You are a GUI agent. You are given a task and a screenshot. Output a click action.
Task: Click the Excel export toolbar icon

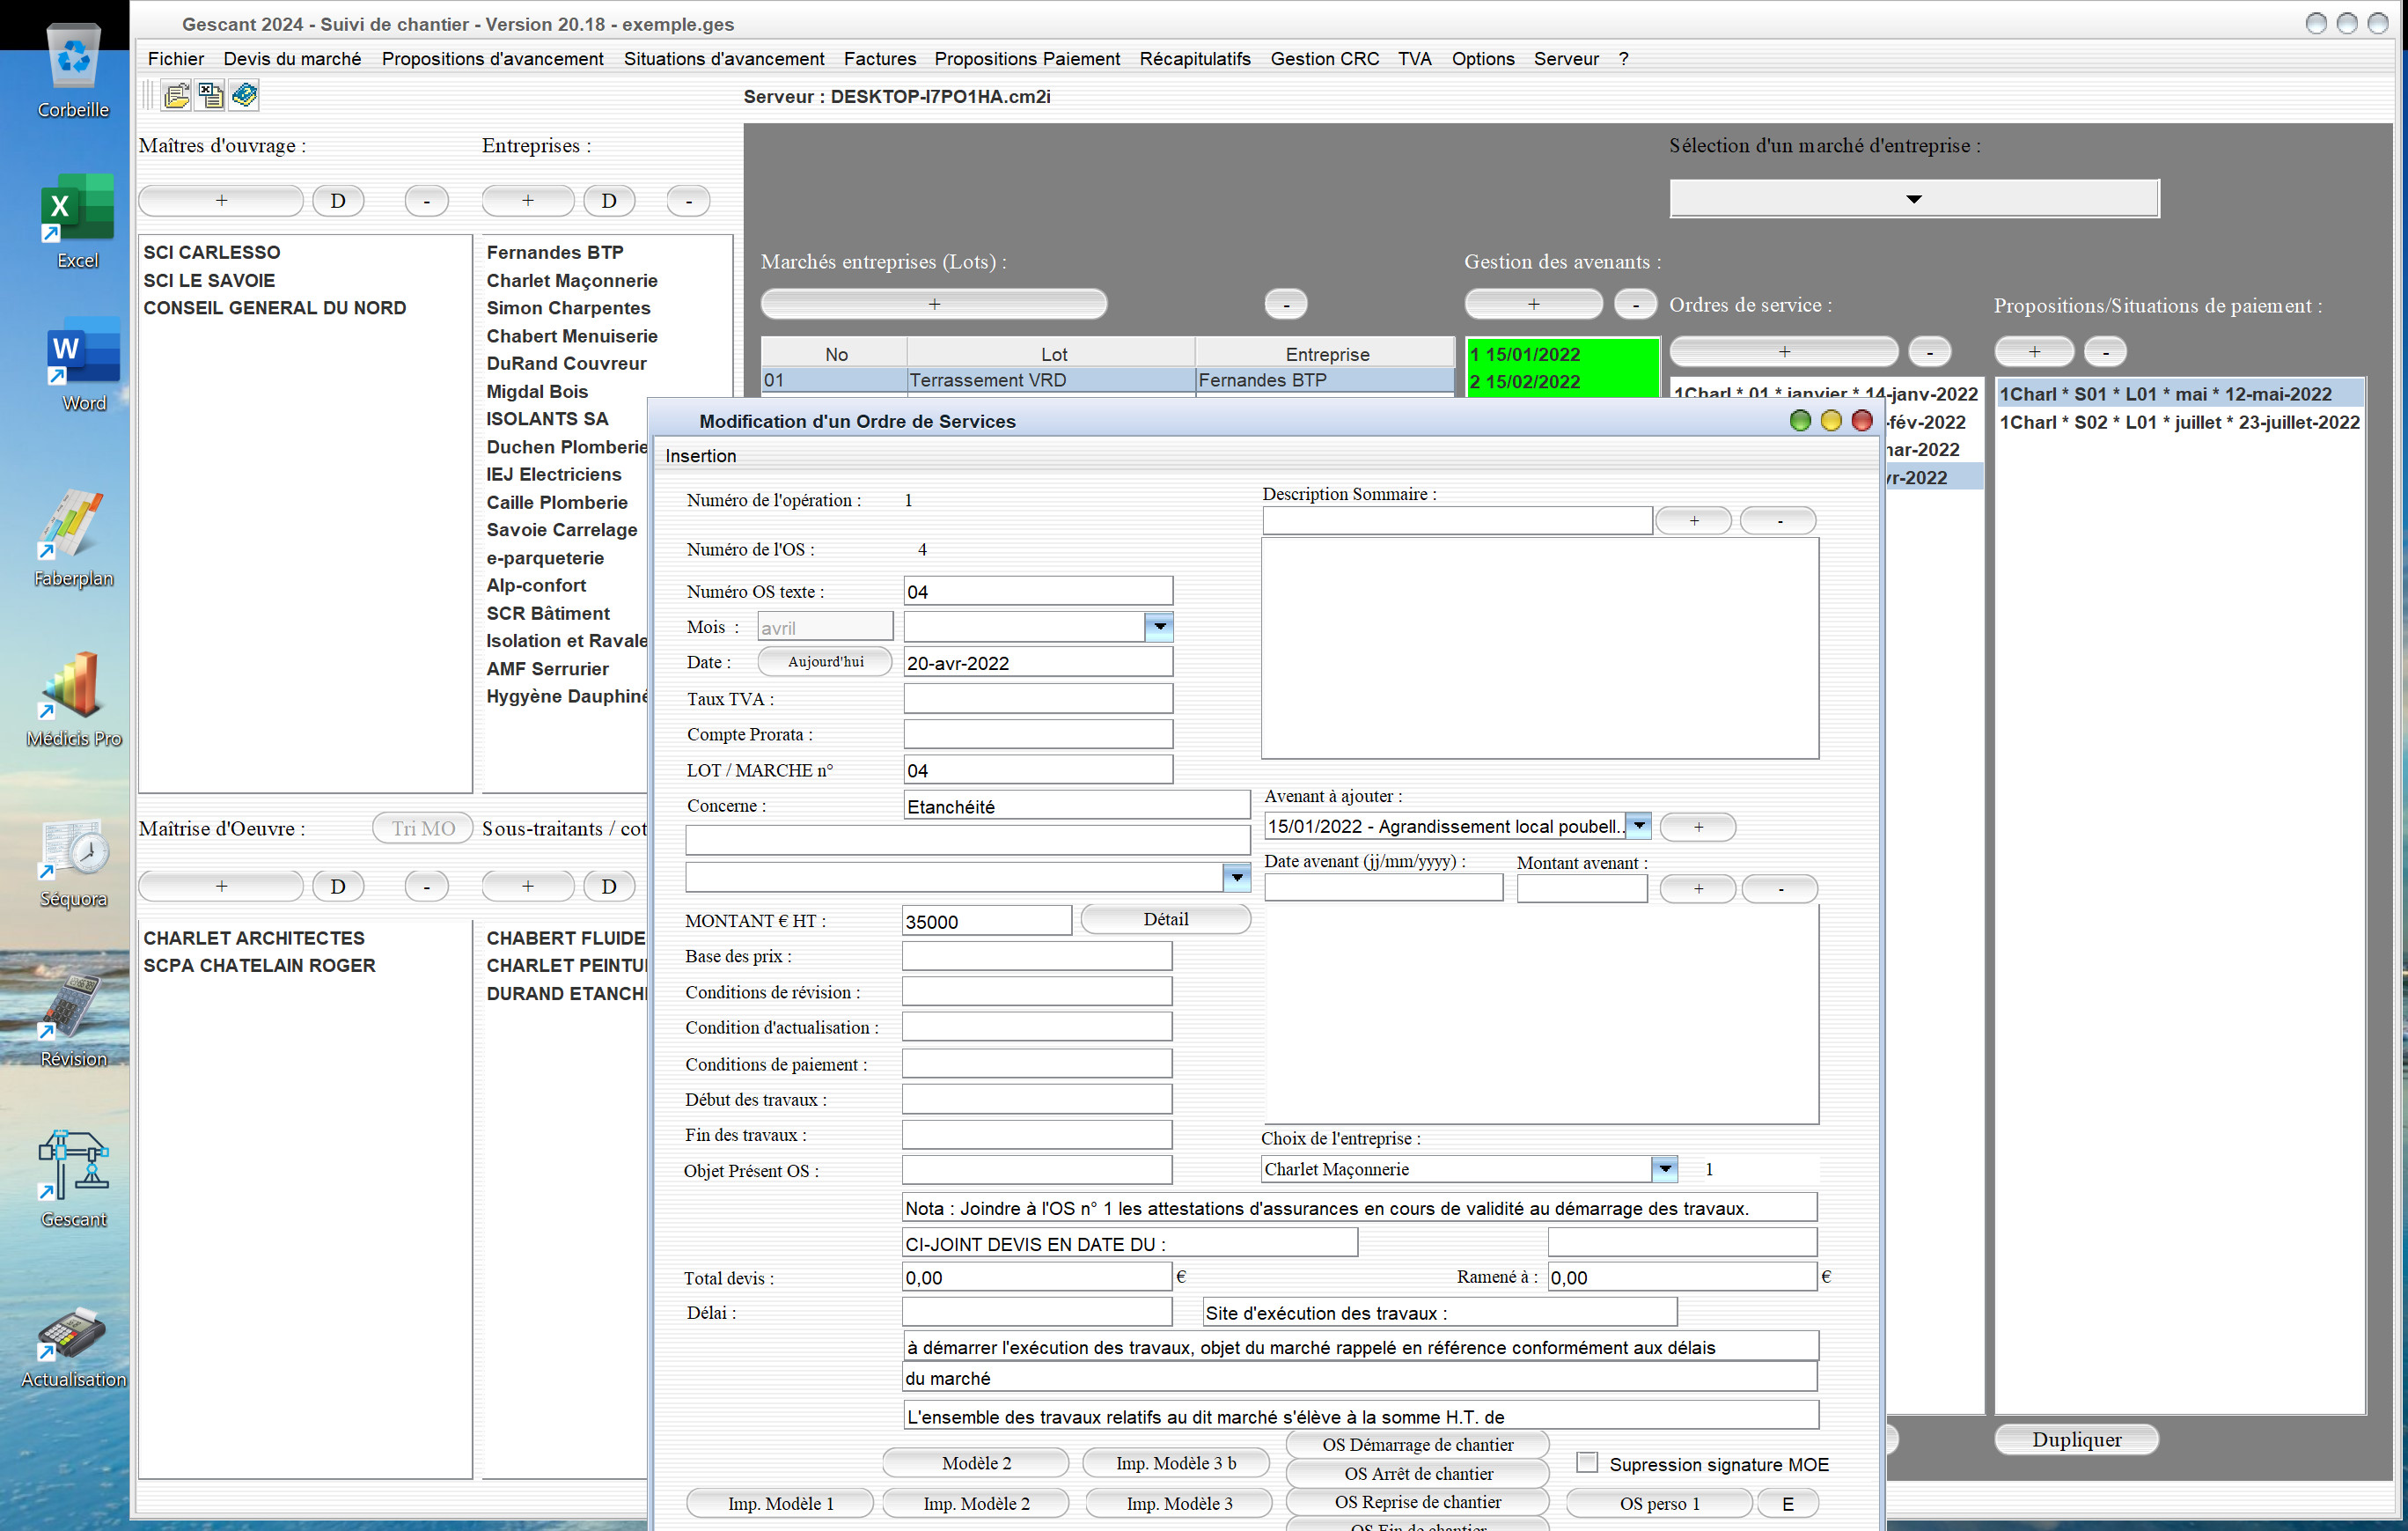pos(211,96)
